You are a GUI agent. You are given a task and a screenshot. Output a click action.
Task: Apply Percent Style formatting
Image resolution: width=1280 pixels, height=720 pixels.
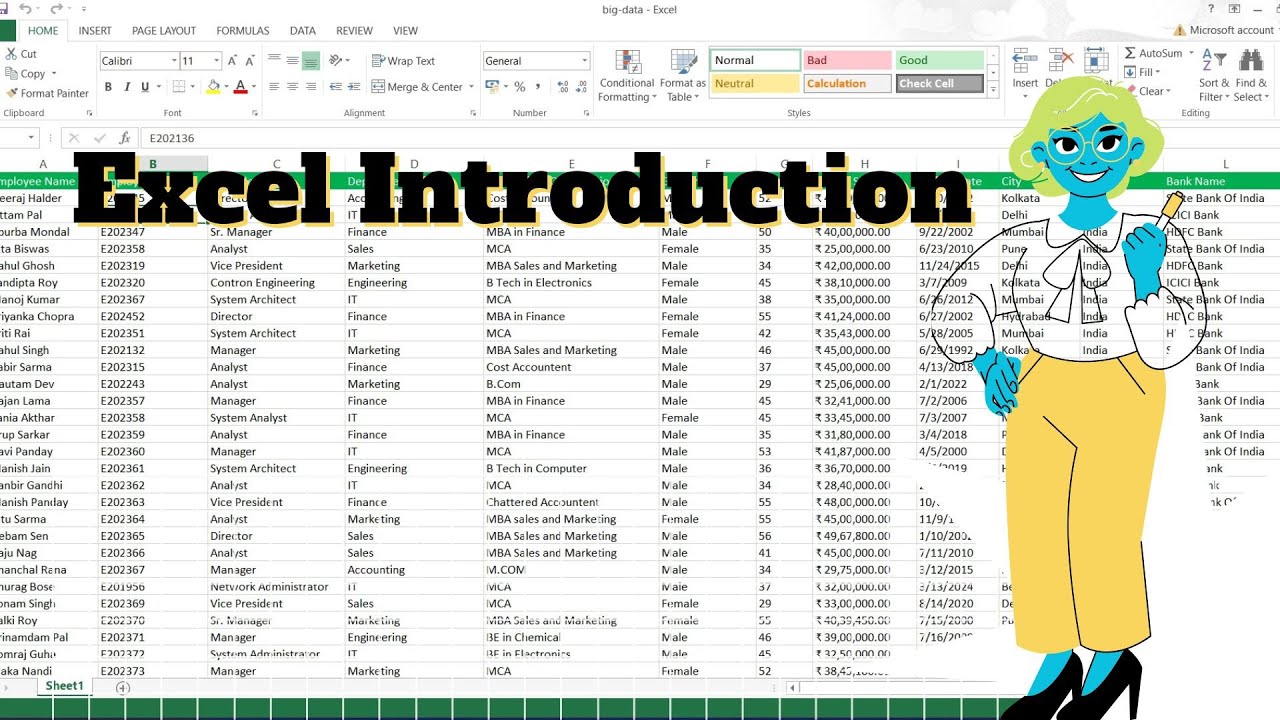pyautogui.click(x=520, y=87)
